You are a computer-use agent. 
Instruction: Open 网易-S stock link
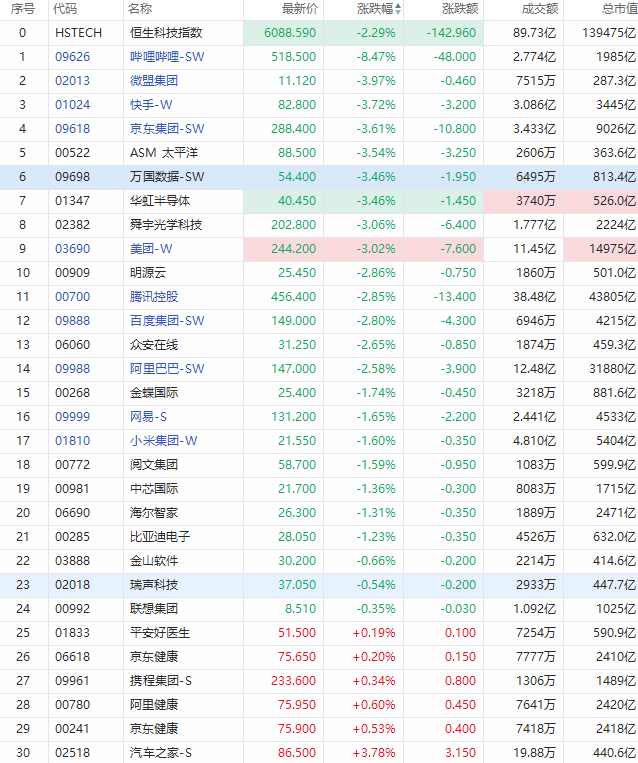[x=148, y=417]
